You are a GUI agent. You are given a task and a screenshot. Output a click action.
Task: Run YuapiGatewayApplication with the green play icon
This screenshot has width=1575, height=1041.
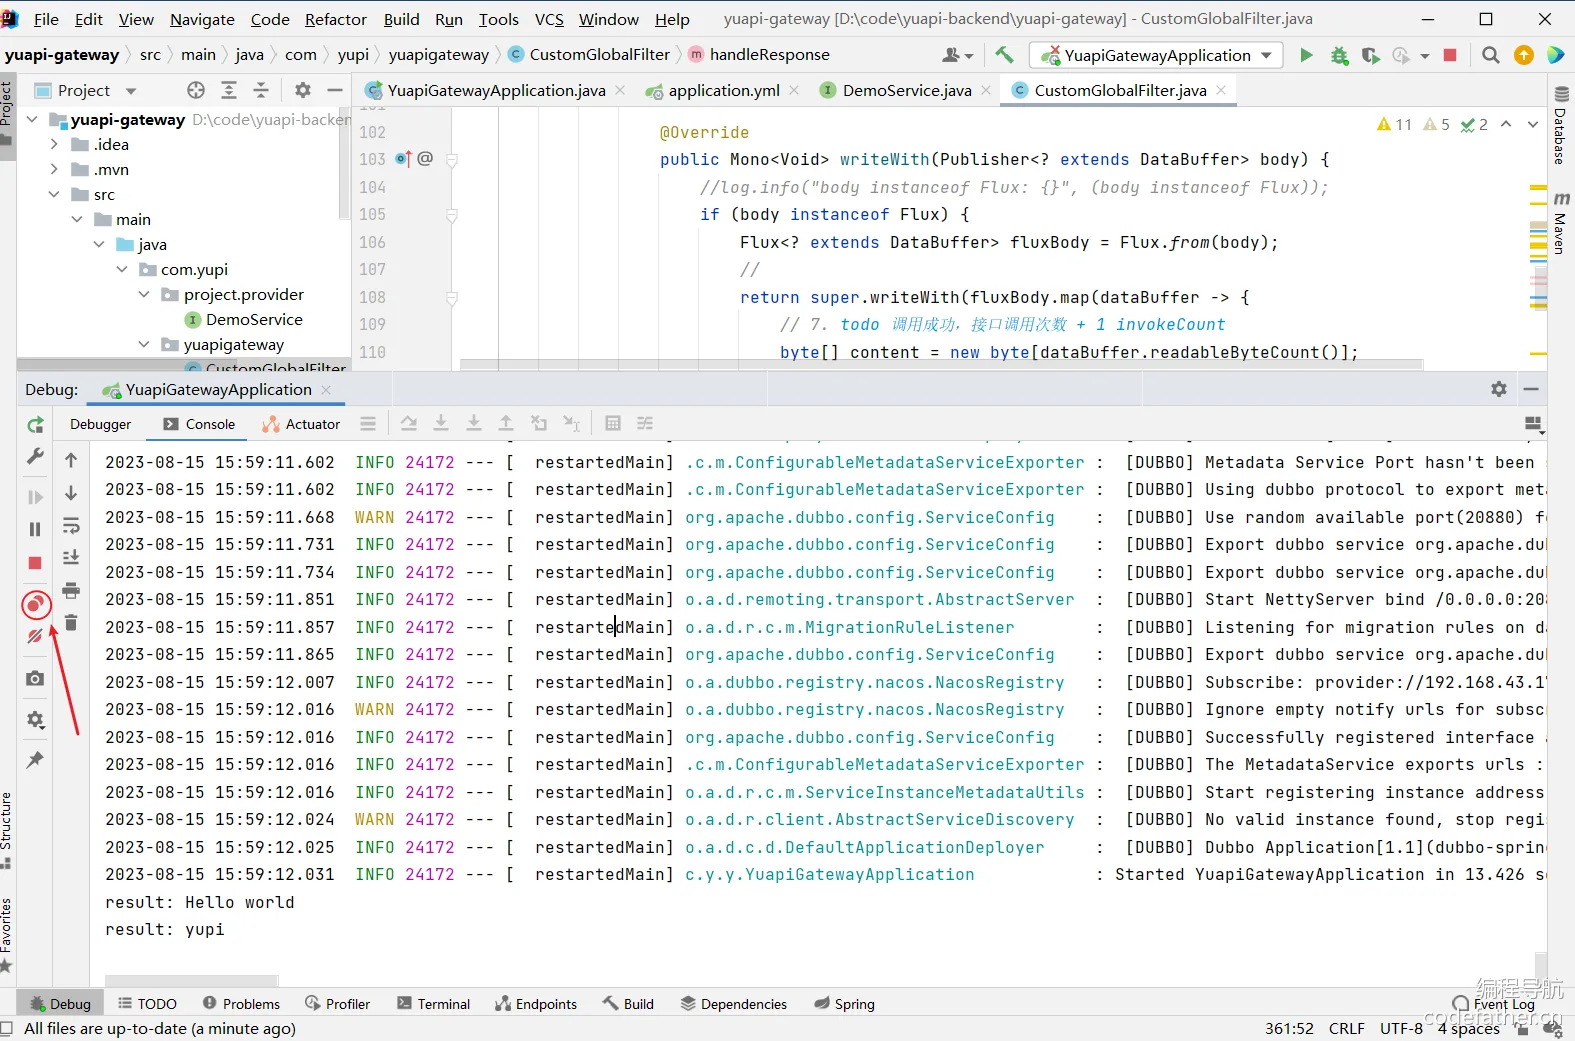(1306, 55)
